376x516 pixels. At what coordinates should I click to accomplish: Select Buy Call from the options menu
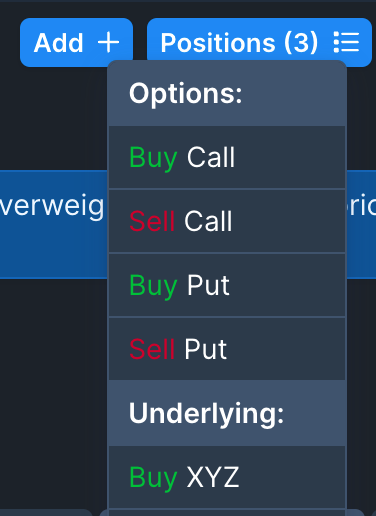227,157
